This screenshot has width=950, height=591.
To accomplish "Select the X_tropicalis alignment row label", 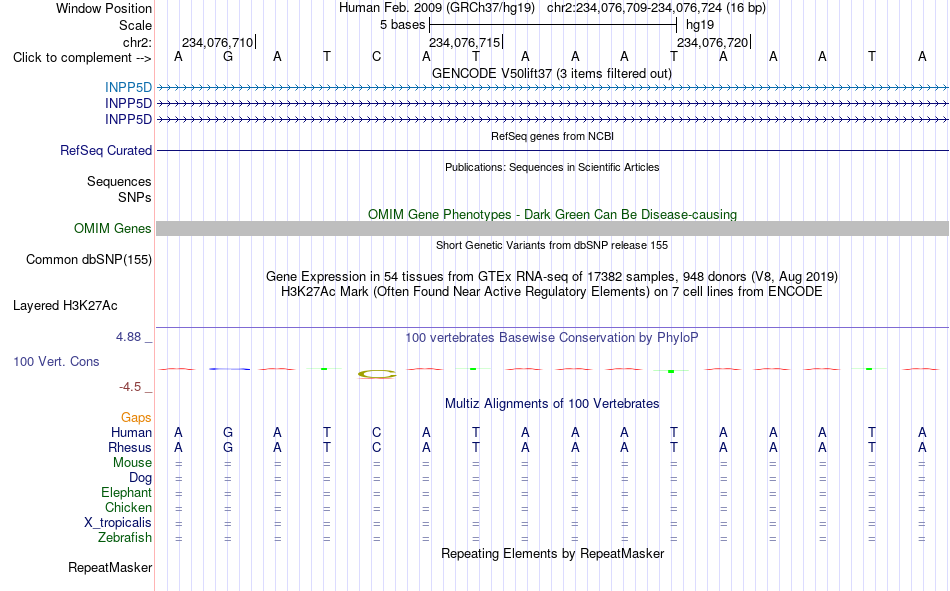I will (x=118, y=523).
